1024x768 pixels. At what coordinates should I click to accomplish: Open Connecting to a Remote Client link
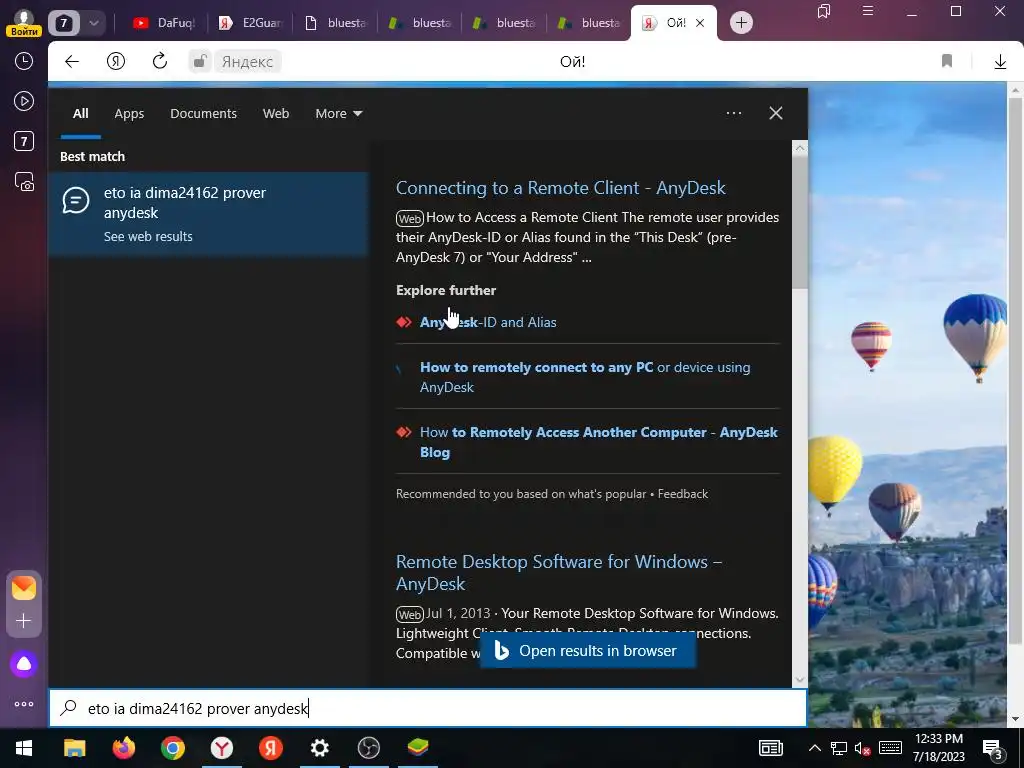(x=560, y=187)
